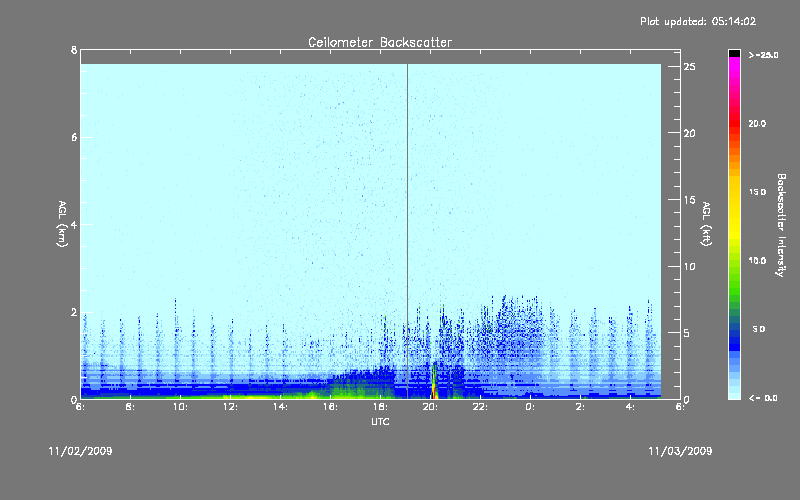Click the 'Backscatter Intensity' colorbar label
This screenshot has width=800, height=500.
point(780,225)
